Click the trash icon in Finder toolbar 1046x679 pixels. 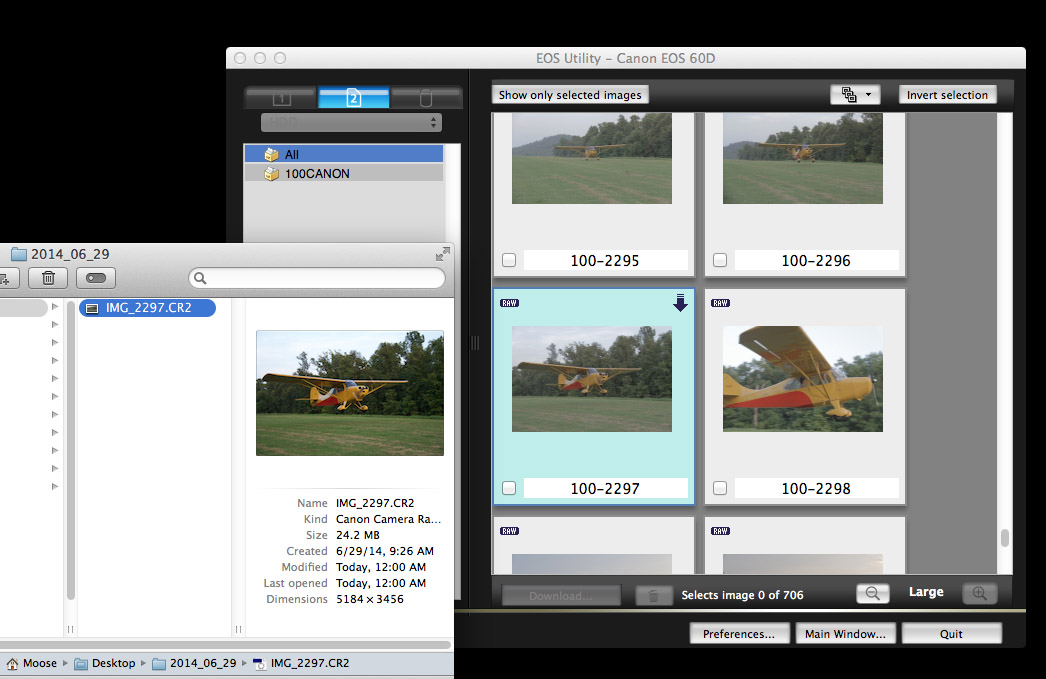pyautogui.click(x=48, y=277)
